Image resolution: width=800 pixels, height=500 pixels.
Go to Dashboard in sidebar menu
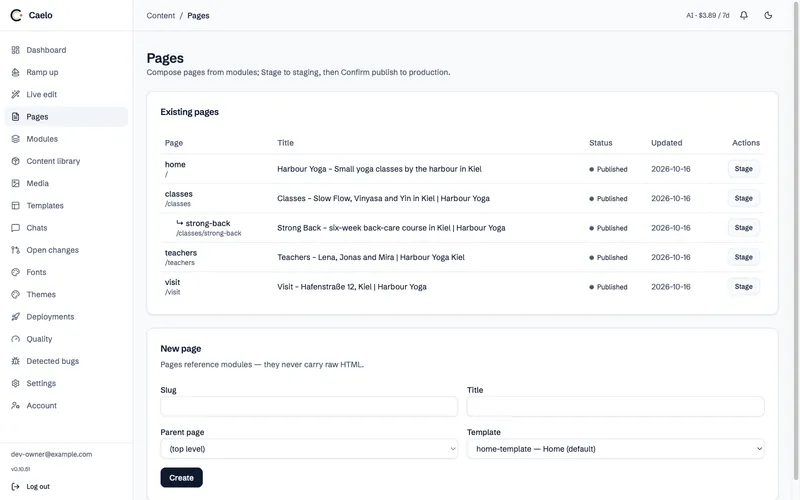(66, 50)
